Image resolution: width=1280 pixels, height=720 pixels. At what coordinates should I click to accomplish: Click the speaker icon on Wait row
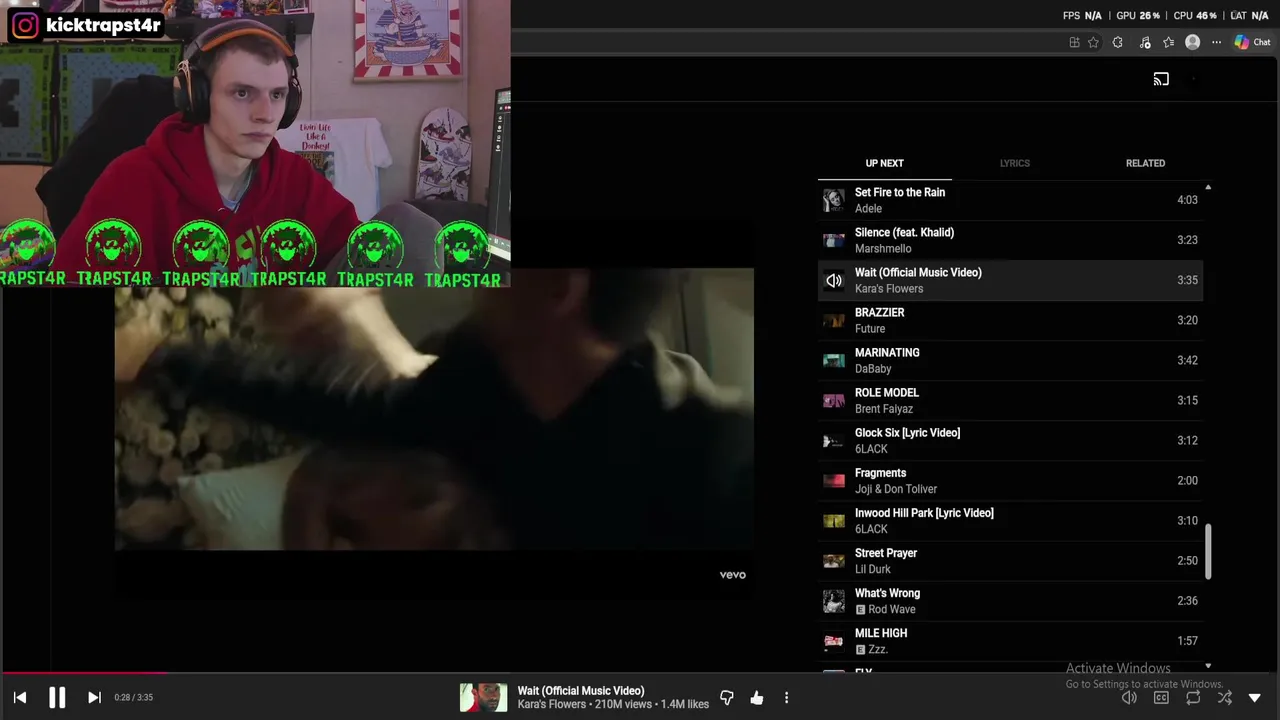[833, 281]
